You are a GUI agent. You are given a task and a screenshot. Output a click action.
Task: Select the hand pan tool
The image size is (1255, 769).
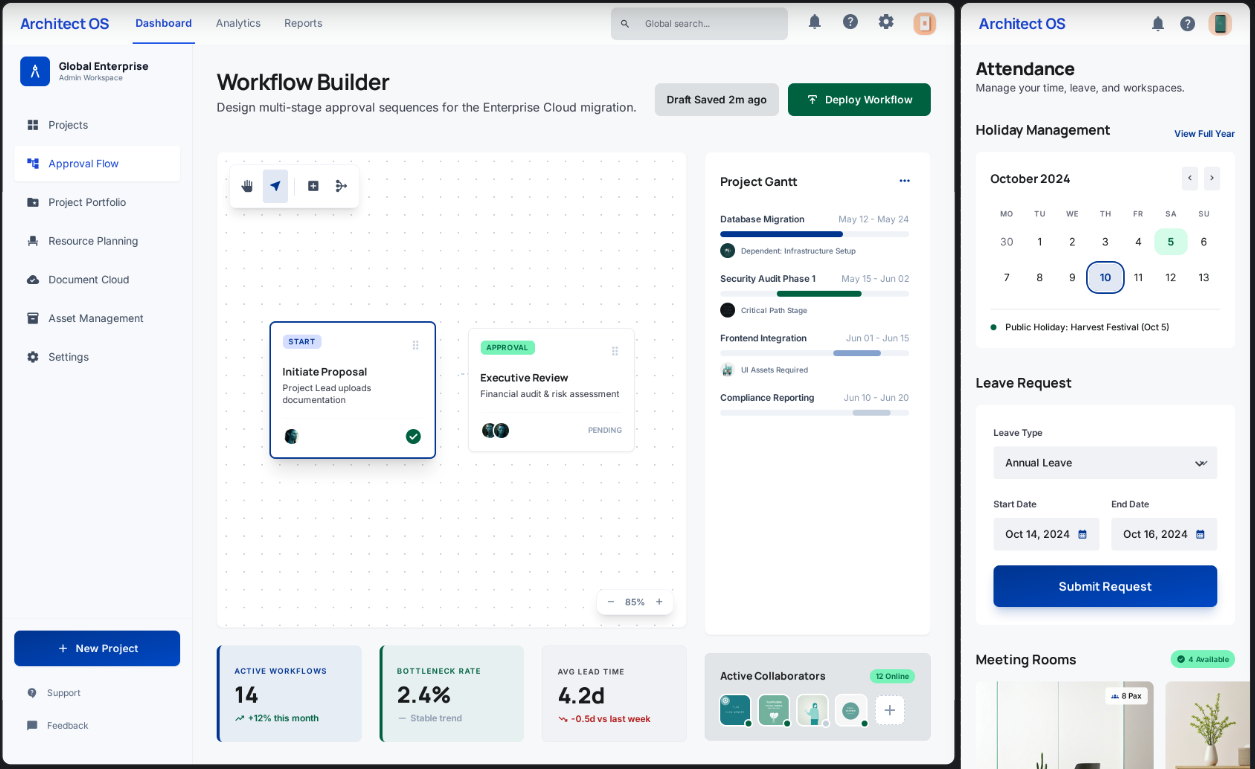247,186
